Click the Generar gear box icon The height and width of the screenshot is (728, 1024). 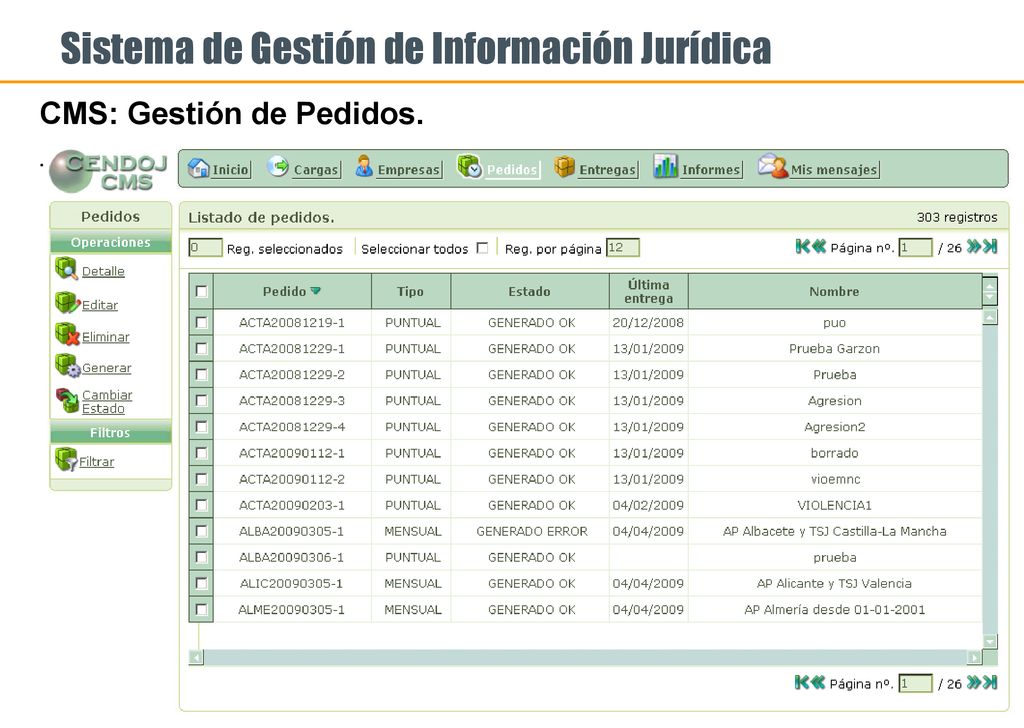point(68,365)
